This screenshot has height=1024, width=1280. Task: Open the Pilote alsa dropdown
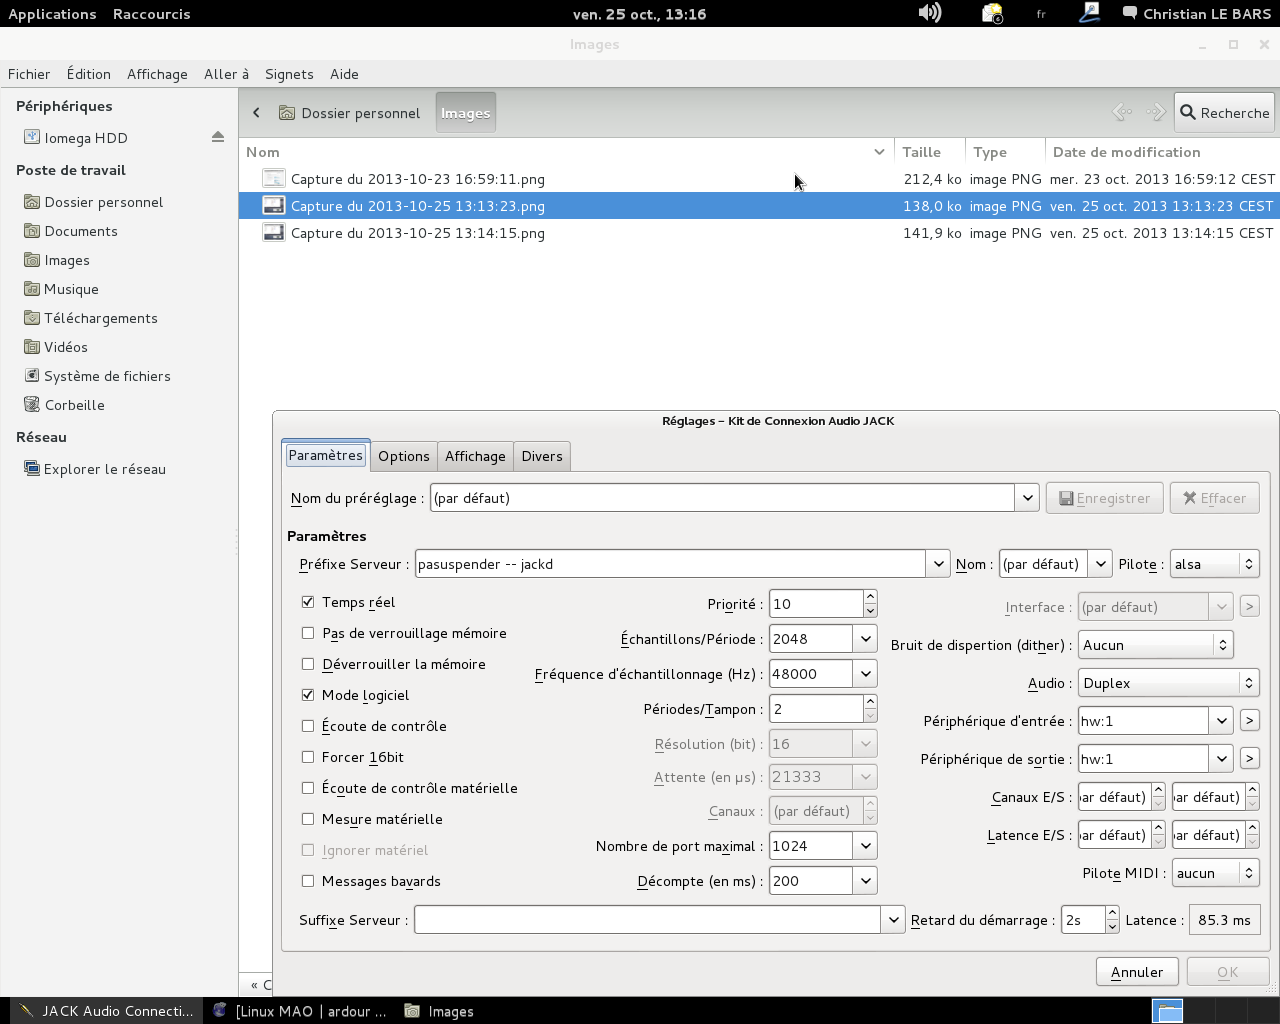coord(1214,564)
